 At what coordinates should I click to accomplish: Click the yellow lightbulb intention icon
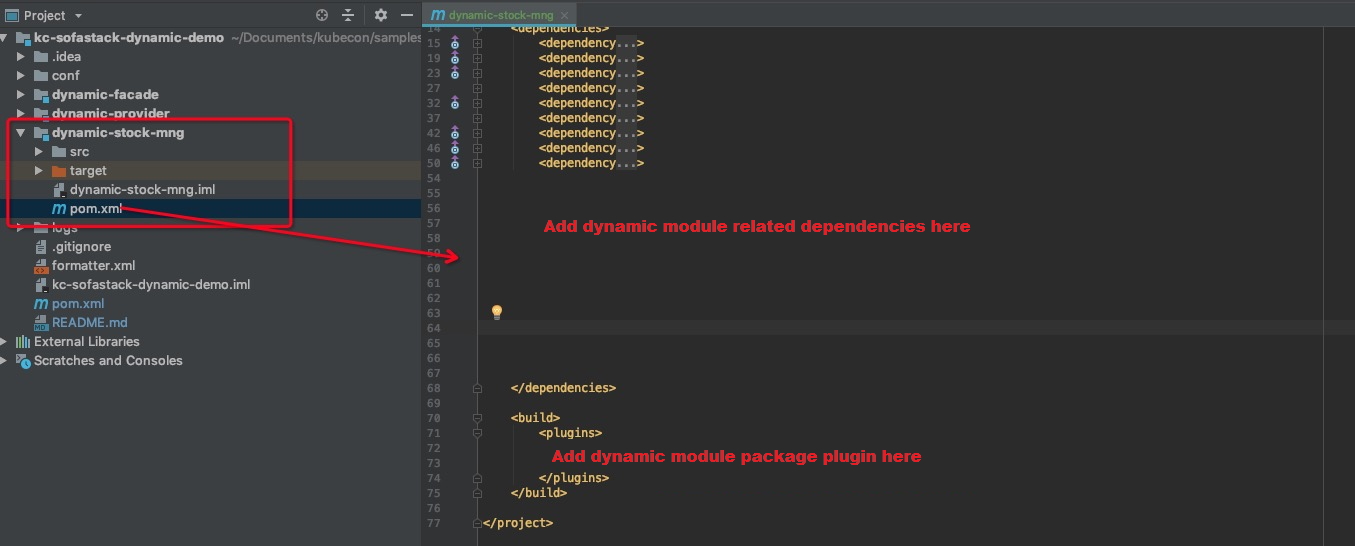pos(496,312)
